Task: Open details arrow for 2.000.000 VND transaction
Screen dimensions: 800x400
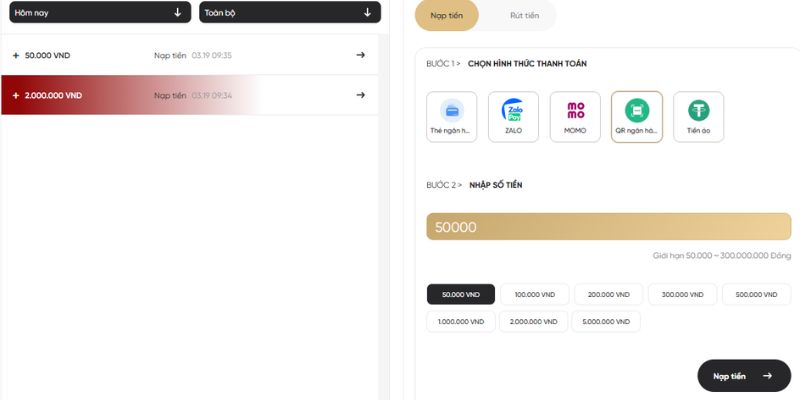Action: point(361,95)
